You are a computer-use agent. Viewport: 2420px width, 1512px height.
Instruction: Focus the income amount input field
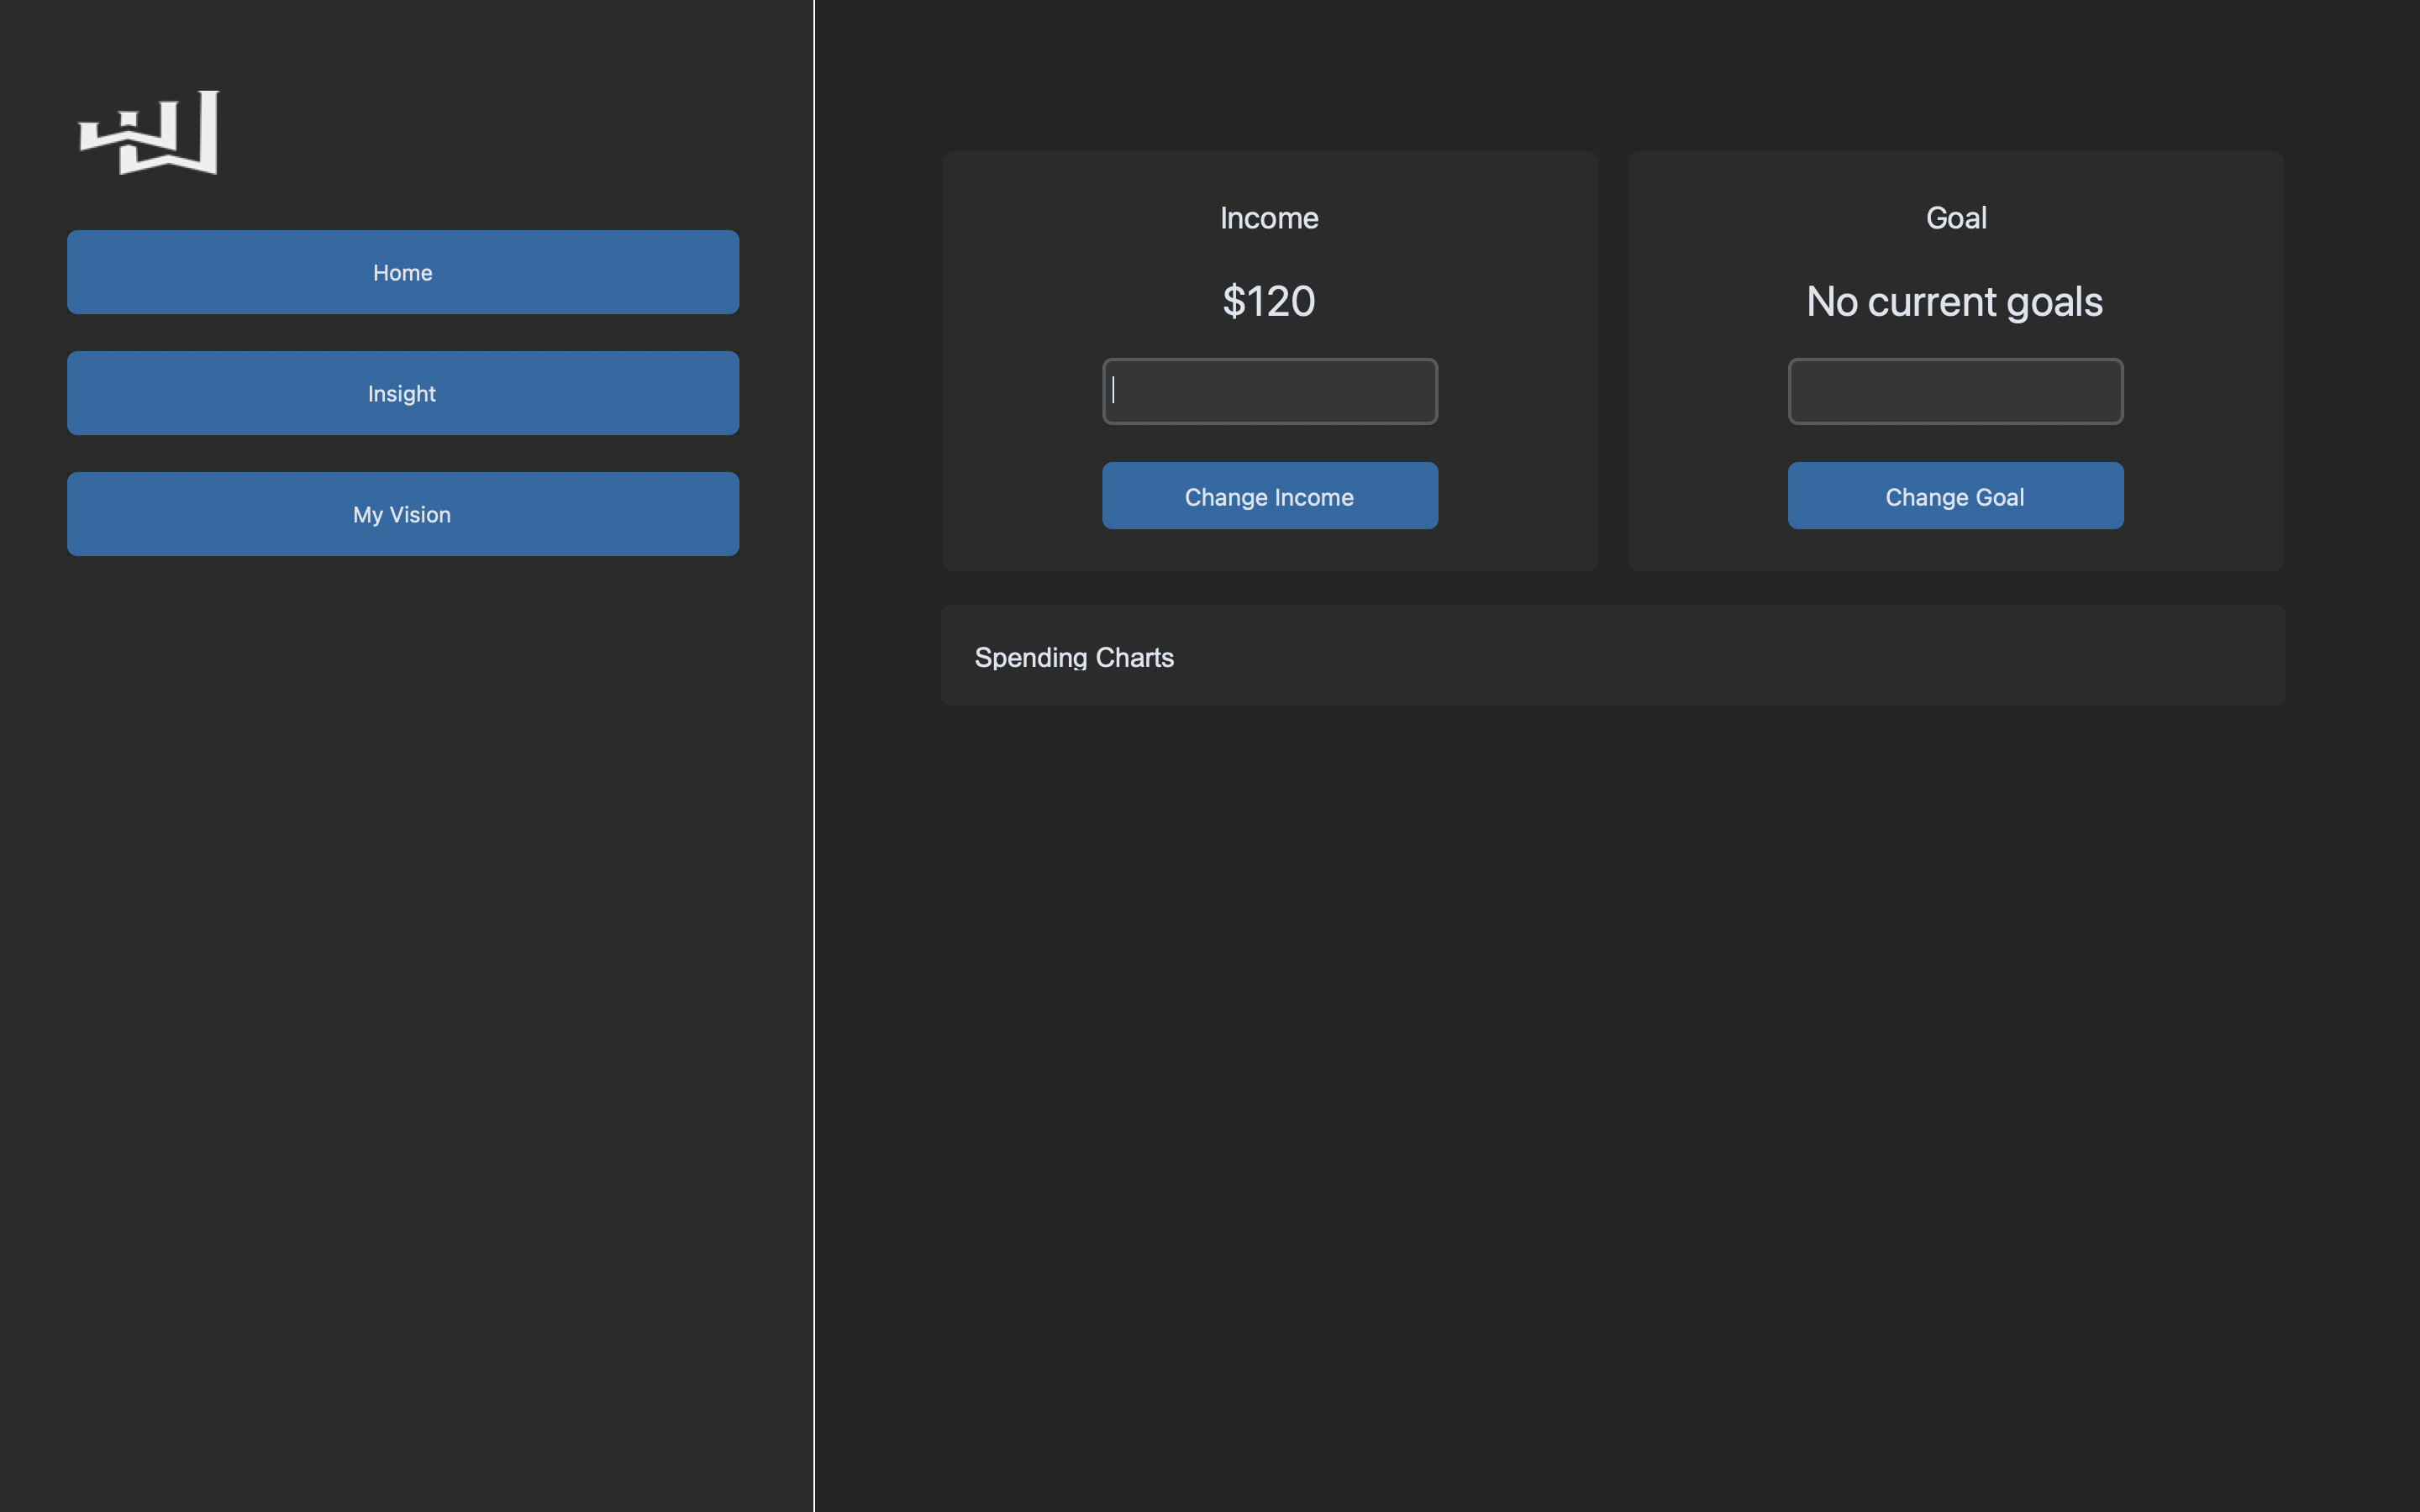click(x=1269, y=391)
